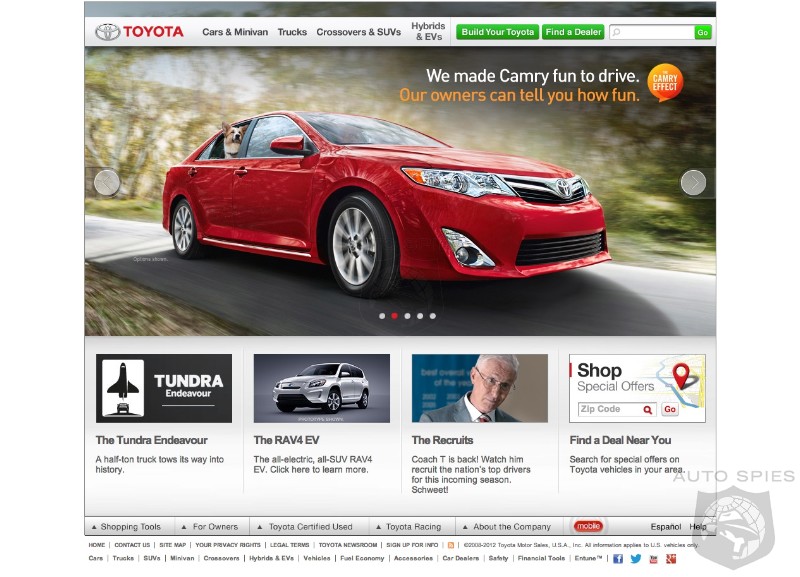Screen dimensions: 800x577
Task: Open the Entune footer link
Action: pos(588,558)
